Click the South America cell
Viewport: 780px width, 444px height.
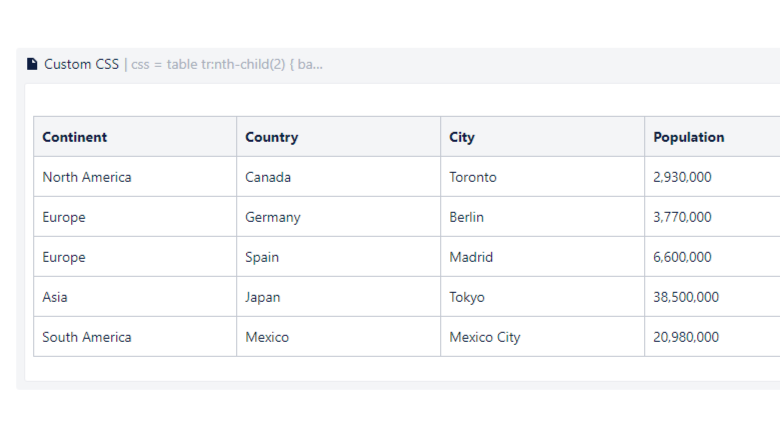[87, 337]
